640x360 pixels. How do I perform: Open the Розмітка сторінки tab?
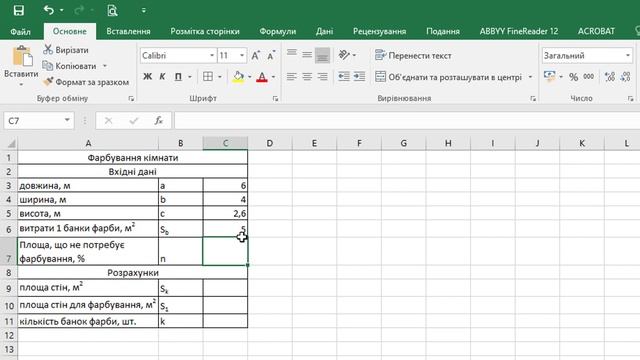tap(205, 31)
